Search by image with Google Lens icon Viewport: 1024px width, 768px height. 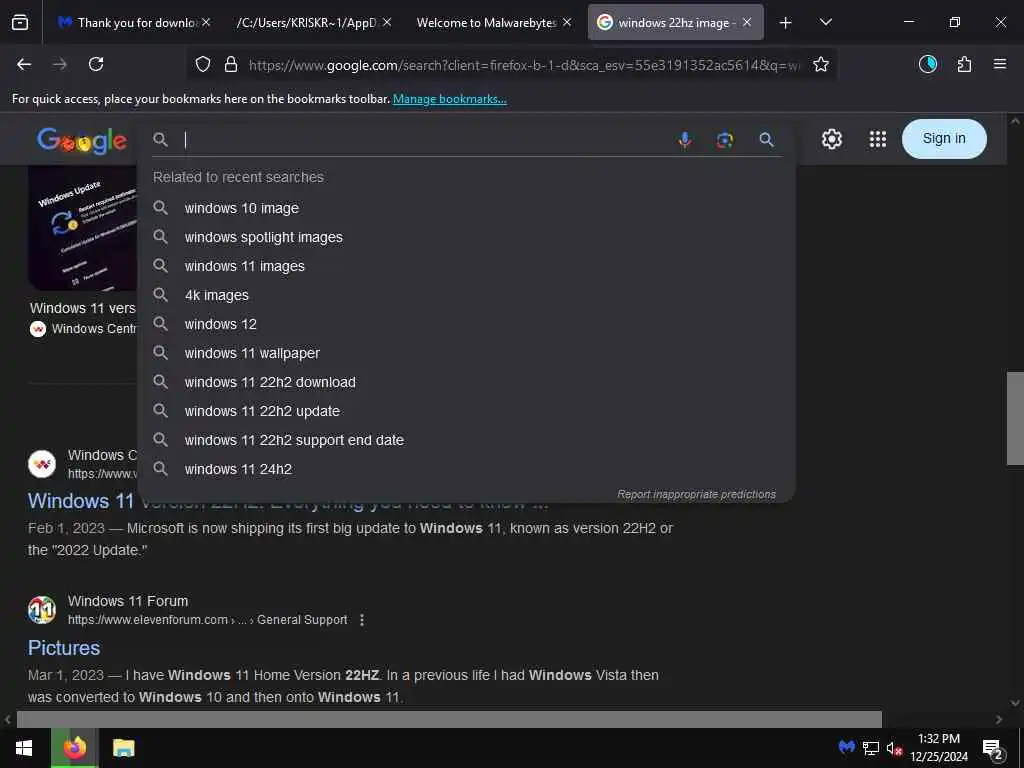725,140
